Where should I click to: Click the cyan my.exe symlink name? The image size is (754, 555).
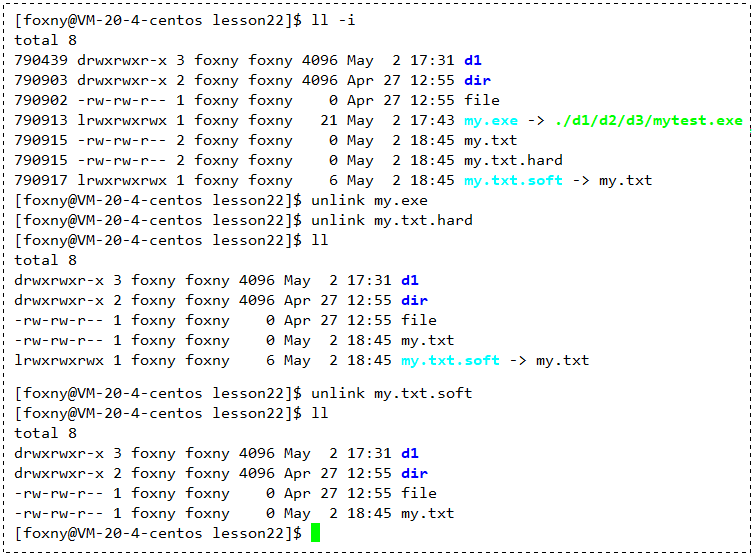491,121
